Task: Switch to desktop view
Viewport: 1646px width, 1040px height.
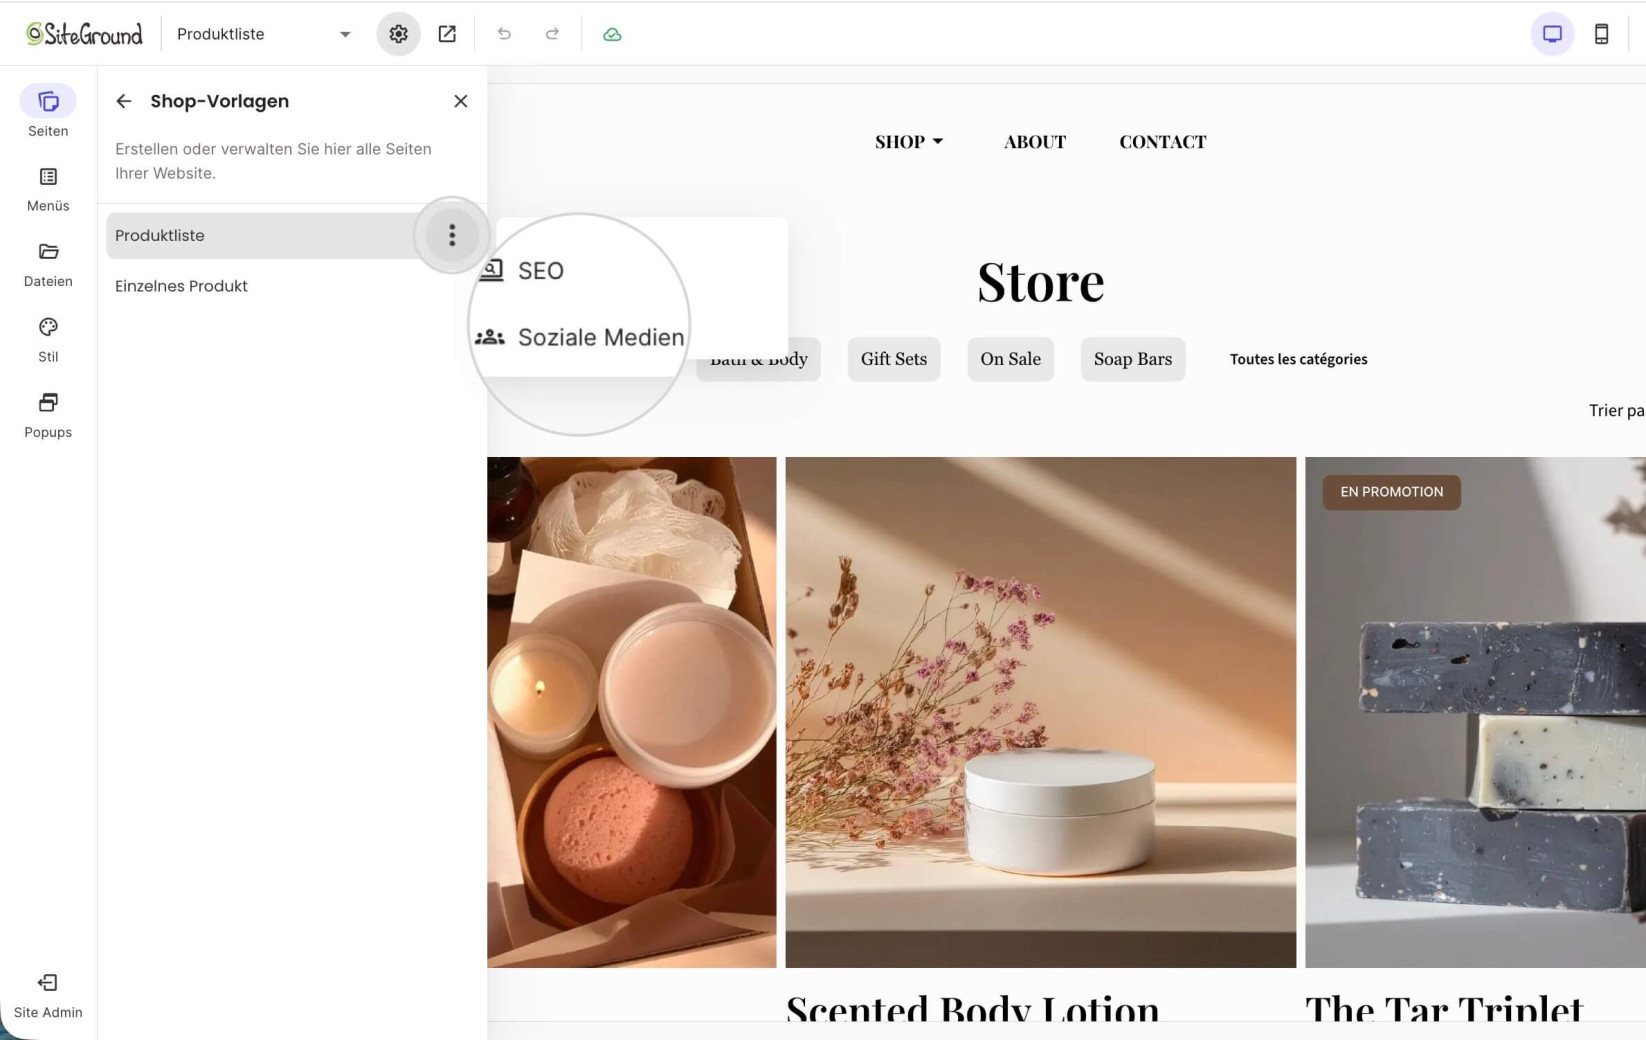Action: click(1552, 34)
